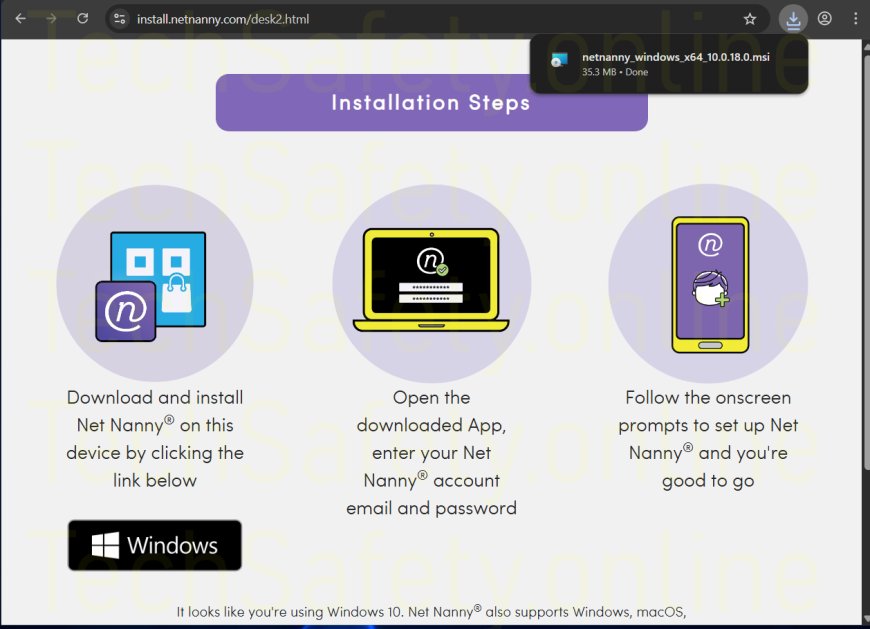Click the "Download and install Net Nanny" text
The width and height of the screenshot is (870, 629).
(x=155, y=439)
